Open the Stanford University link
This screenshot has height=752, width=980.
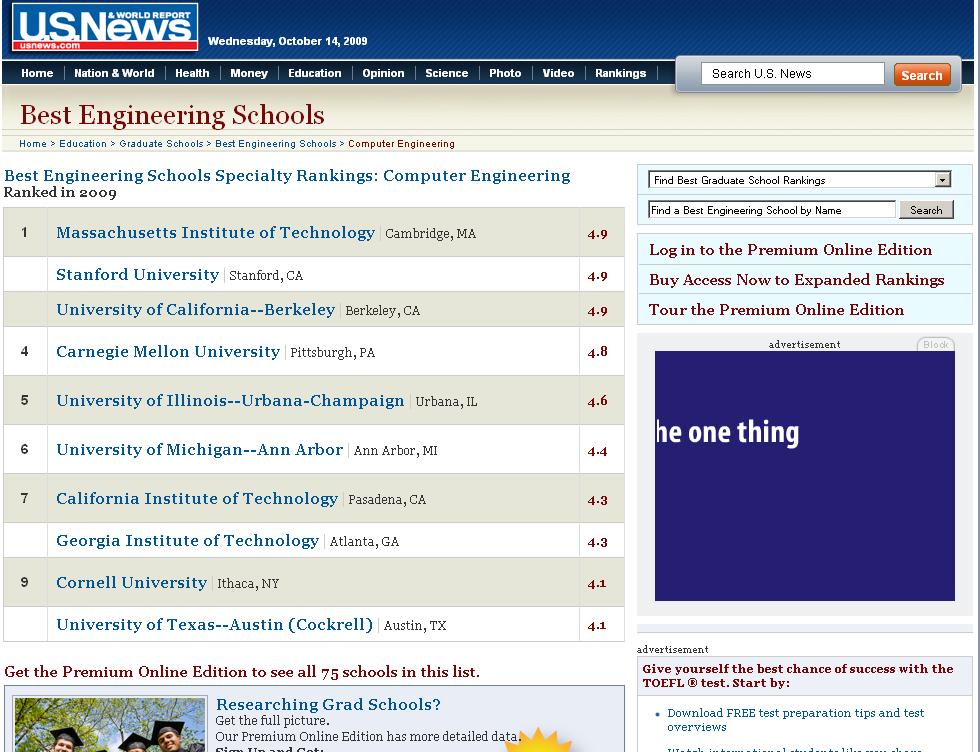click(x=138, y=274)
